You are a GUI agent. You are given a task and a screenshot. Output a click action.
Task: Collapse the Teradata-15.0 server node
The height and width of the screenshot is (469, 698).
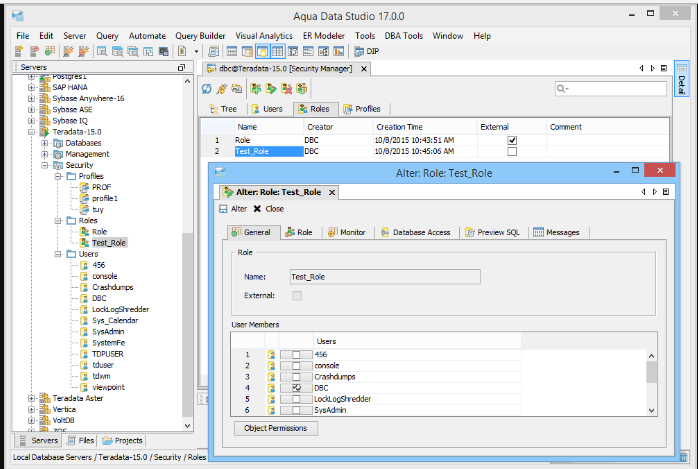(32, 131)
